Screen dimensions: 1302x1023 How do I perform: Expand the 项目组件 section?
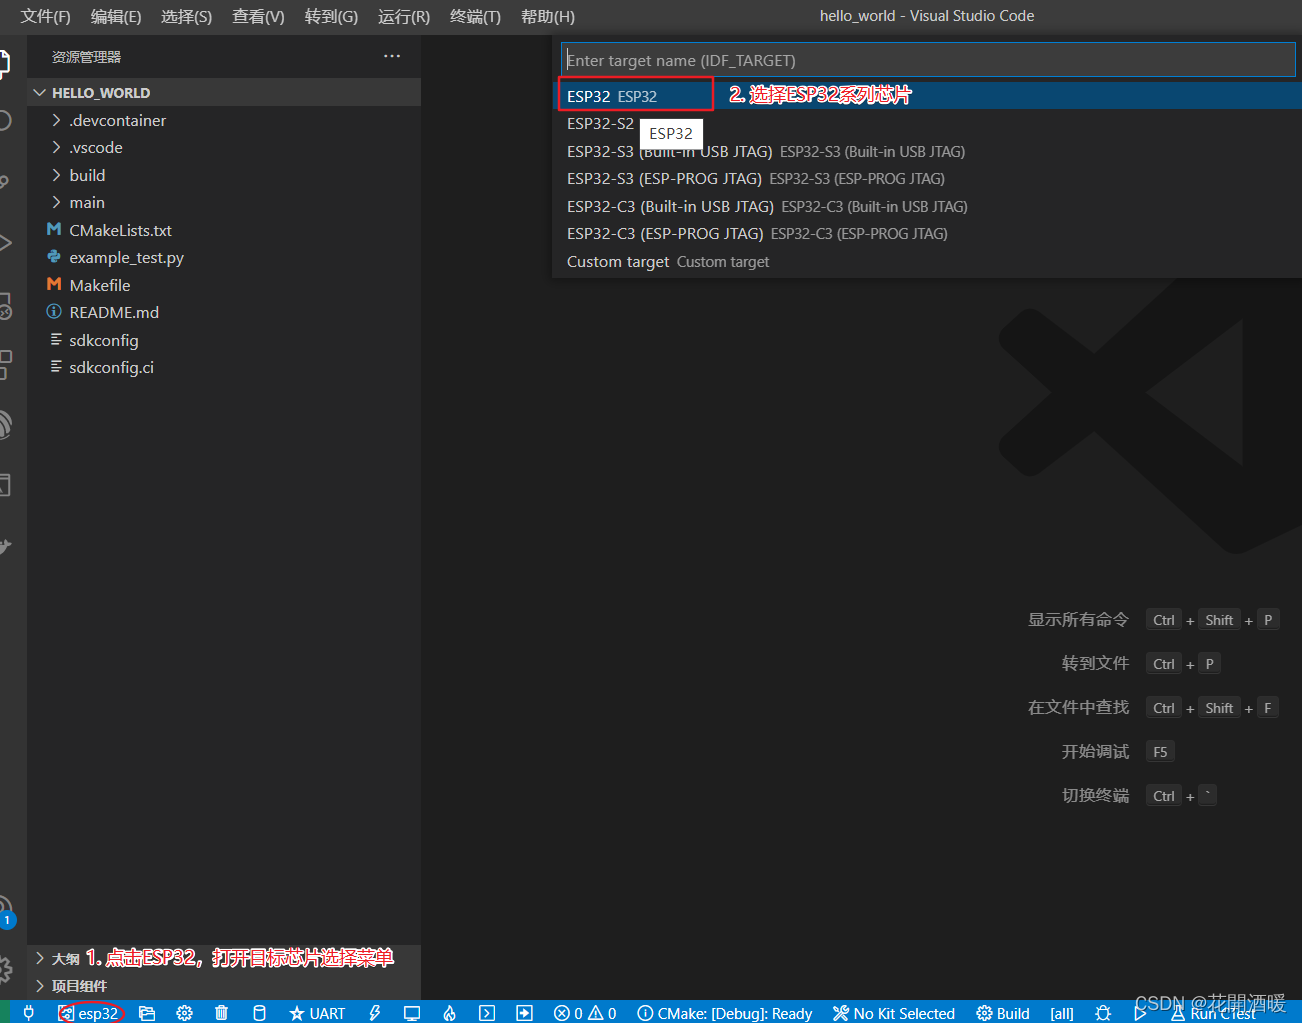coord(224,986)
